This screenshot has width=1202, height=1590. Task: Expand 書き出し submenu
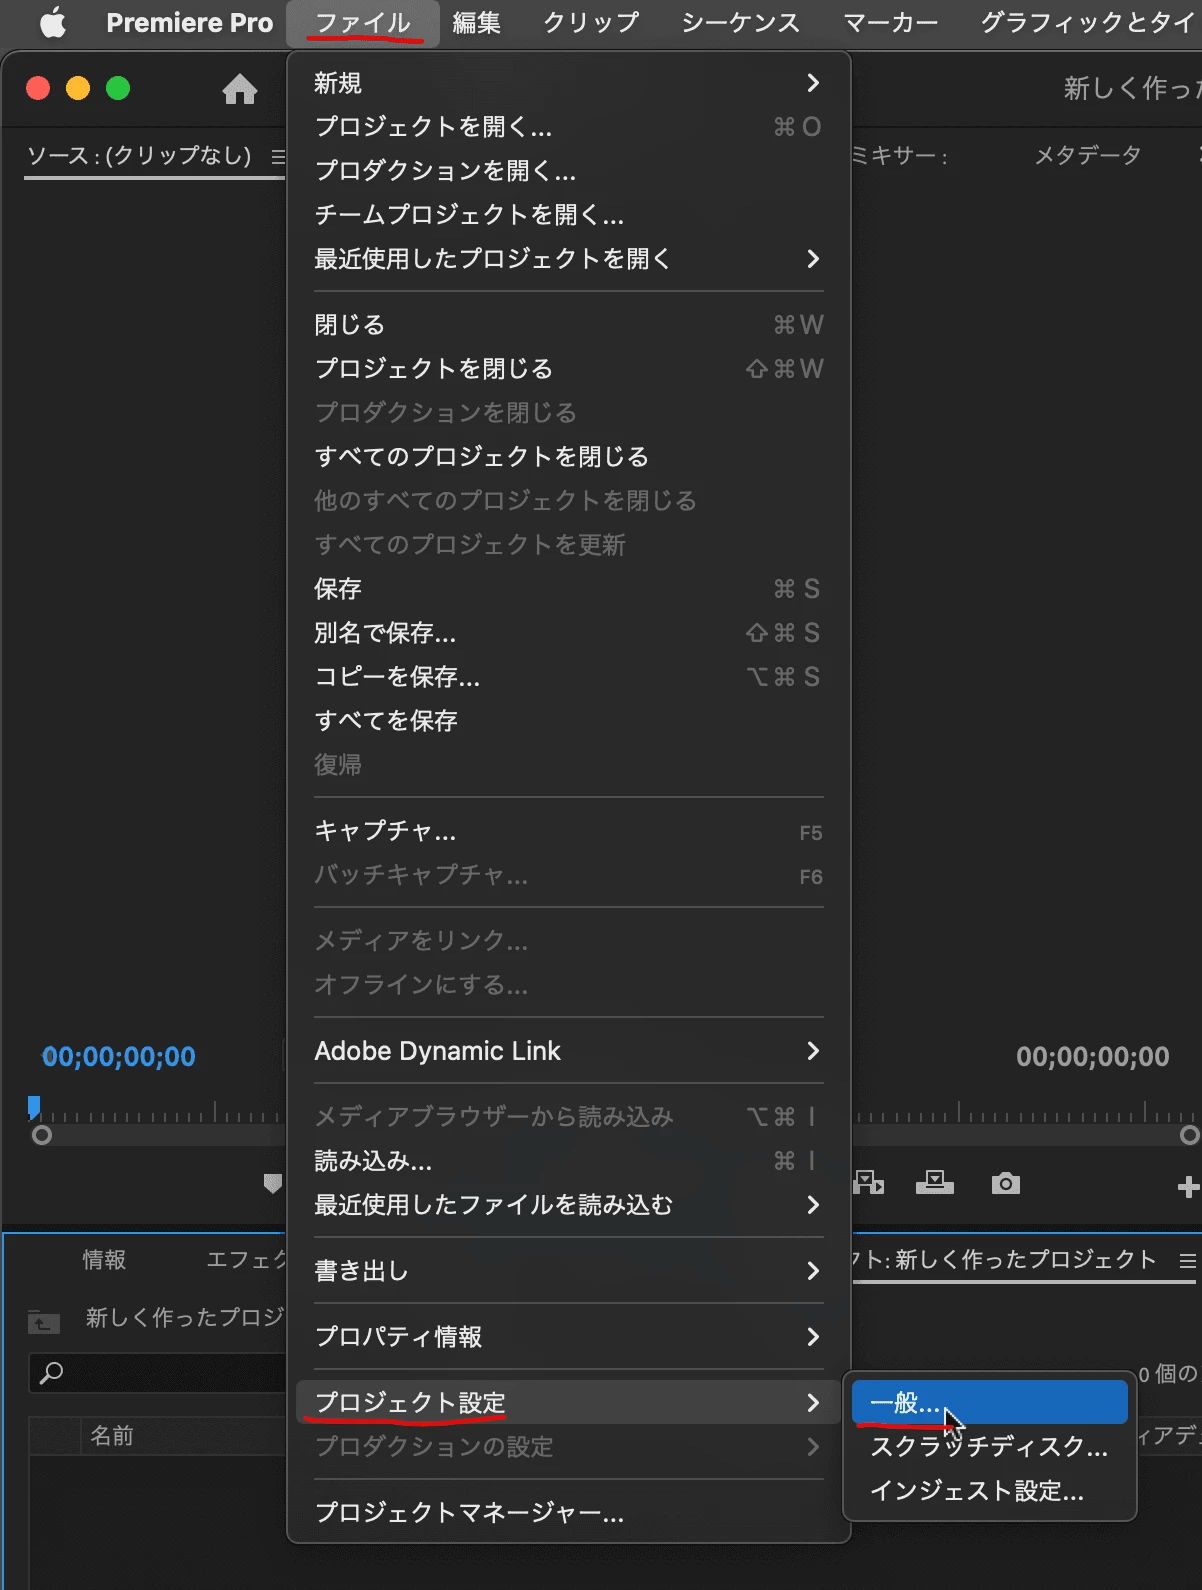click(x=568, y=1271)
